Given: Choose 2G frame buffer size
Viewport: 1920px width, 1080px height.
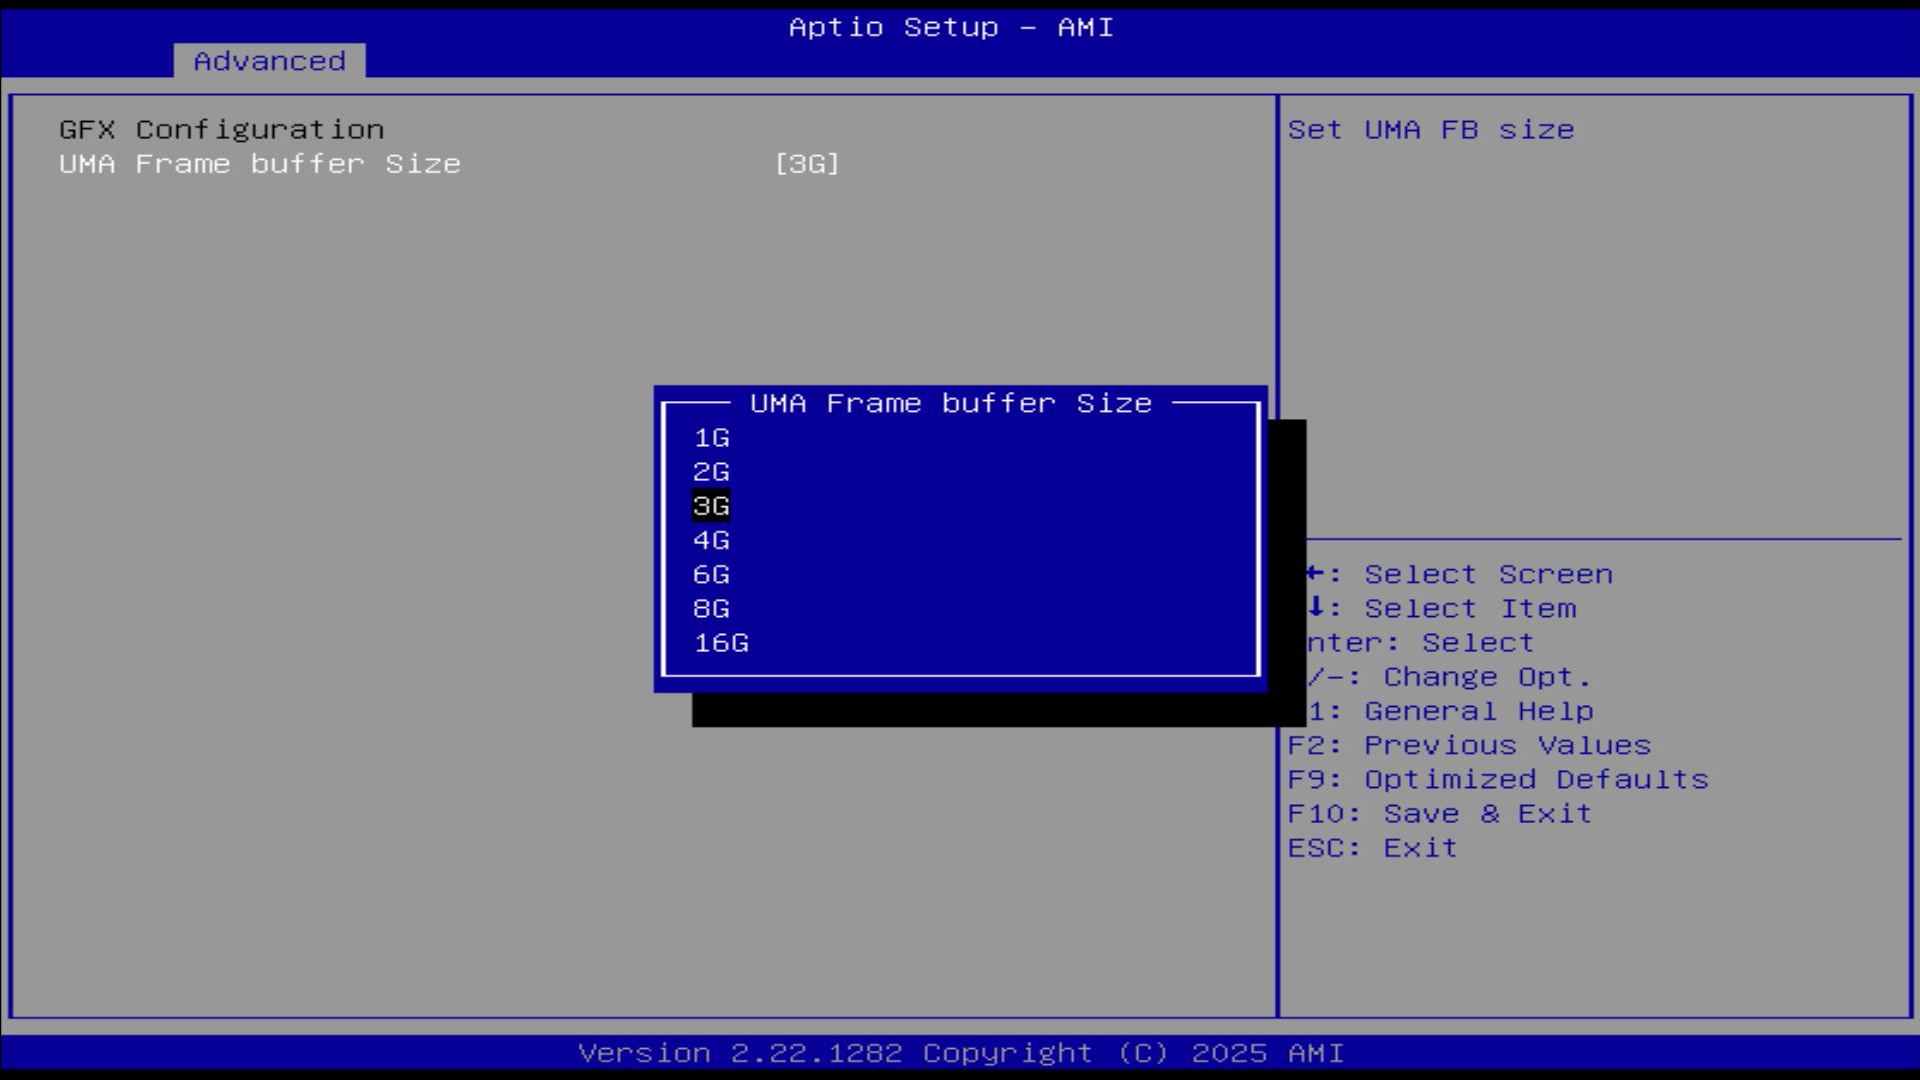Looking at the screenshot, I should 711,472.
